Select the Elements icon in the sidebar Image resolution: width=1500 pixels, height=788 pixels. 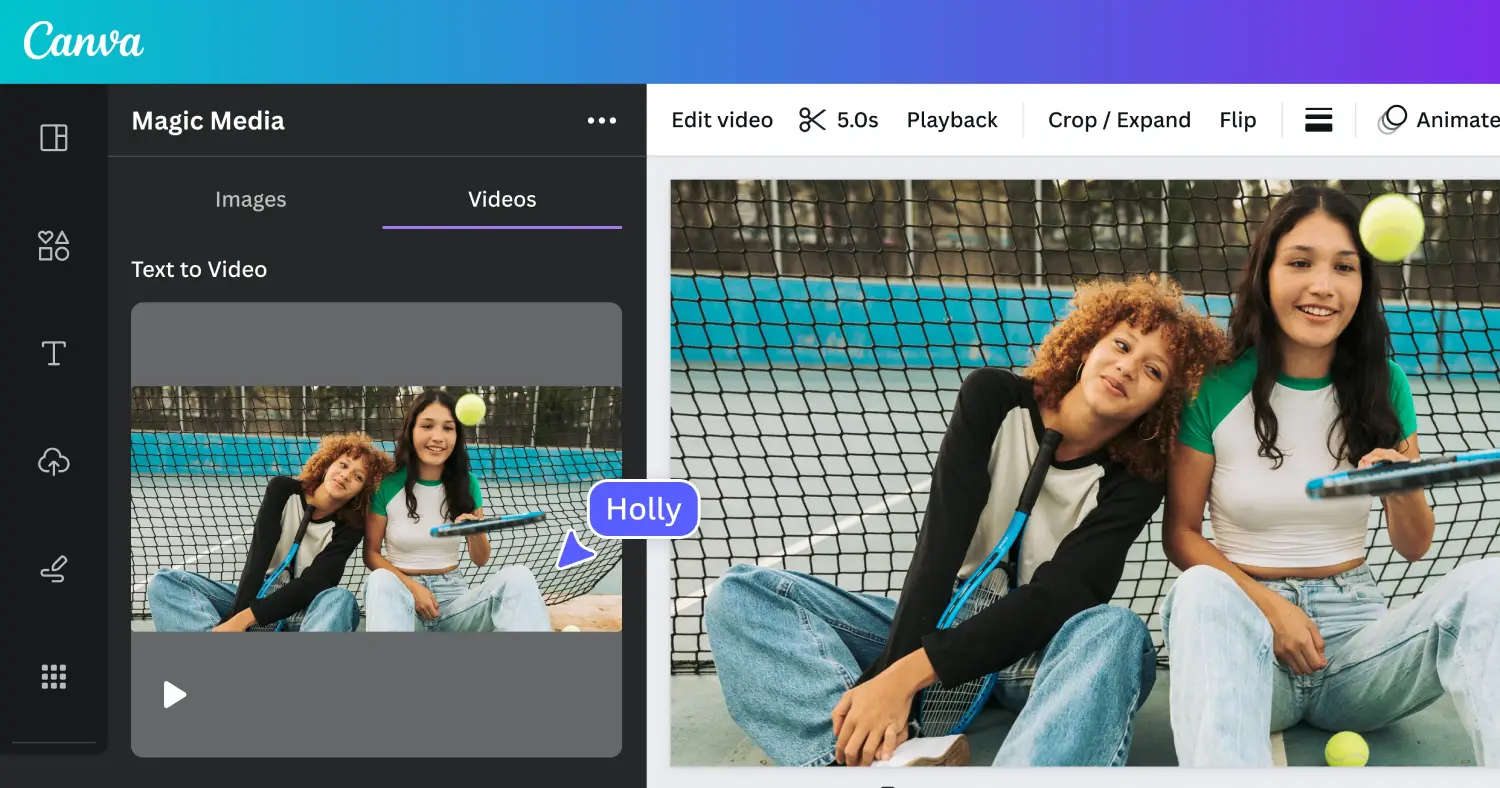(54, 245)
